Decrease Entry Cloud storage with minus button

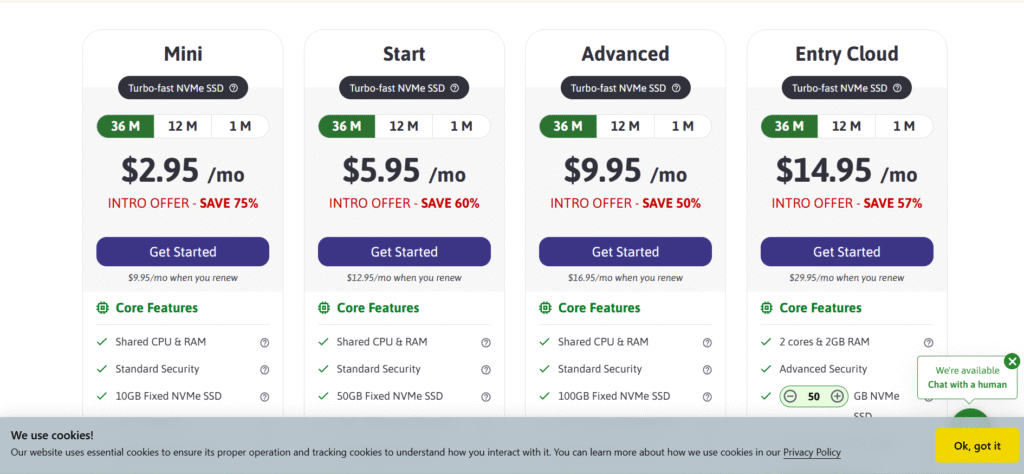790,396
